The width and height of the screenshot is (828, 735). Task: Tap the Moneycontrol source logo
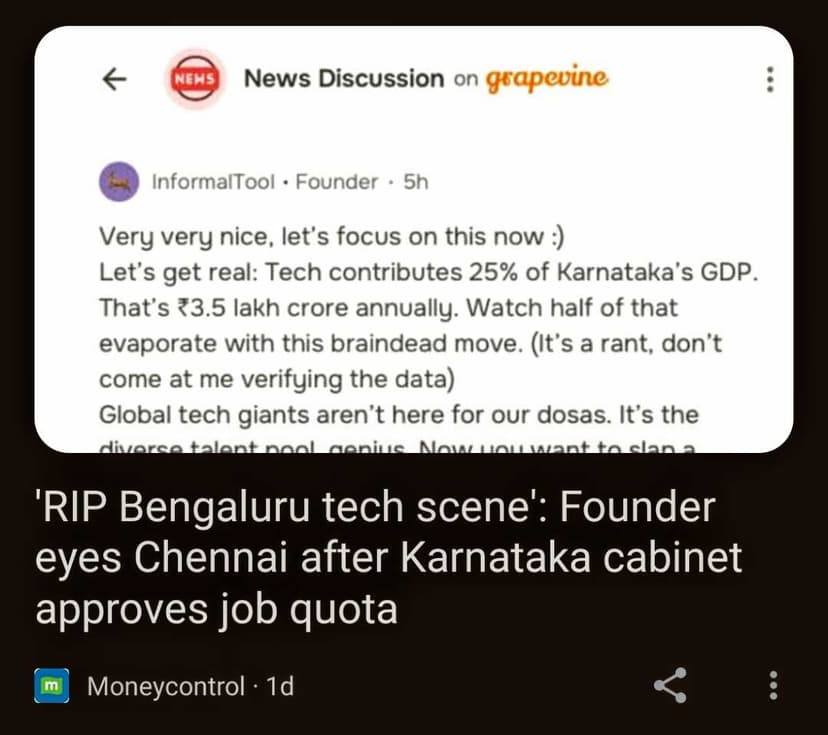52,685
